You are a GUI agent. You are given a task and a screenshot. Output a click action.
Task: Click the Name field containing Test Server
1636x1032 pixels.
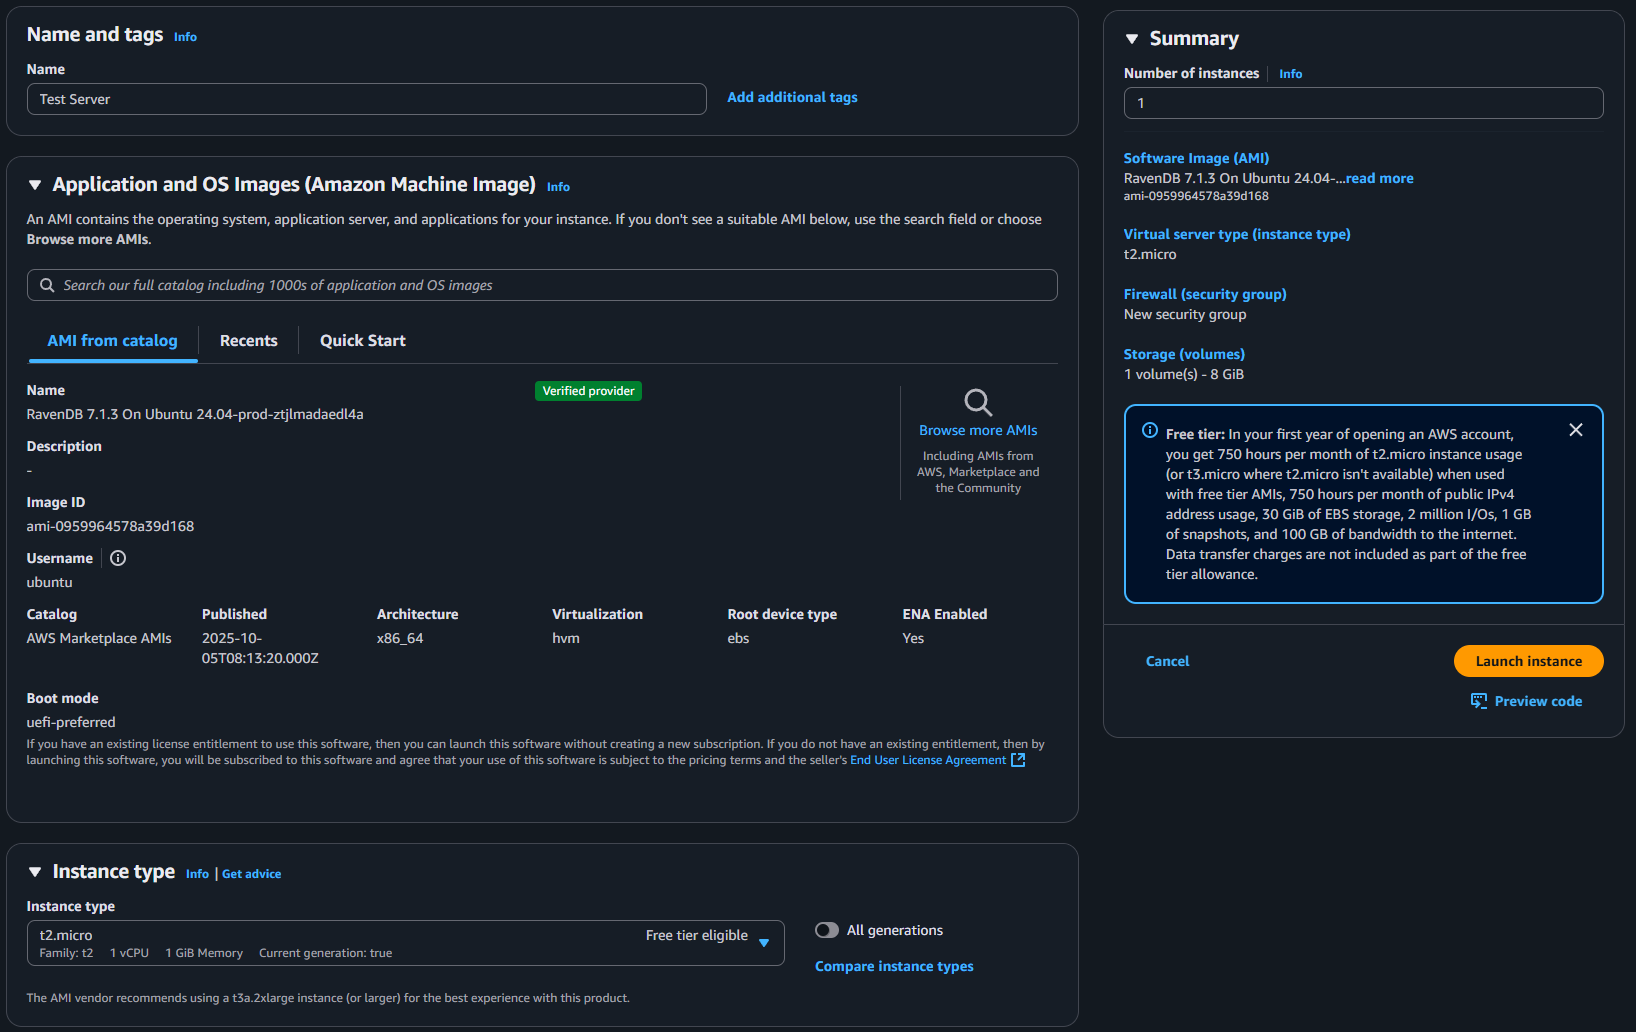pos(366,99)
